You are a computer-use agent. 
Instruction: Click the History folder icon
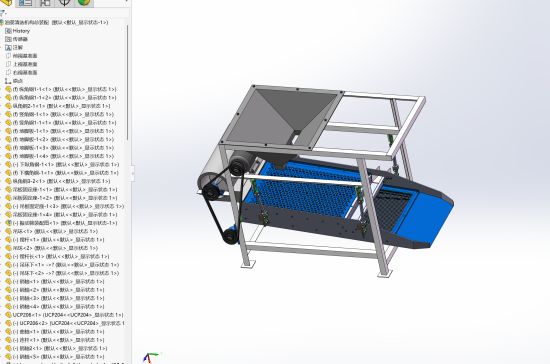pyautogui.click(x=8, y=31)
